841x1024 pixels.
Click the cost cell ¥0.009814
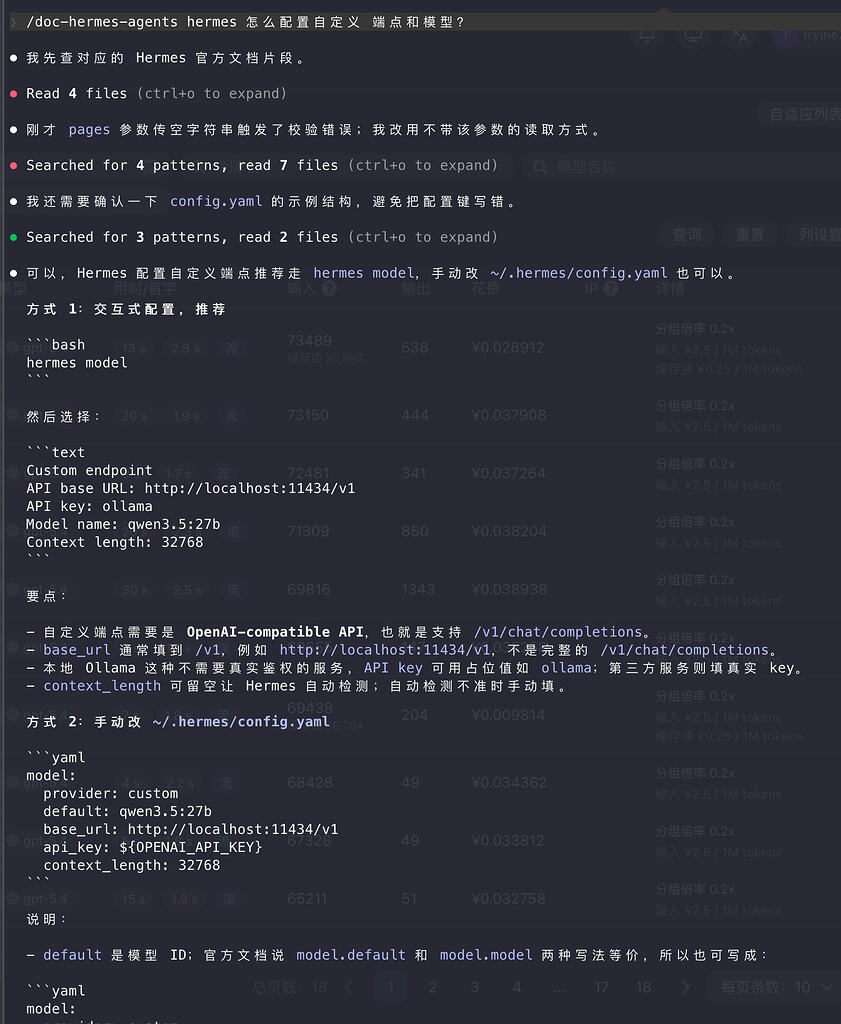509,714
